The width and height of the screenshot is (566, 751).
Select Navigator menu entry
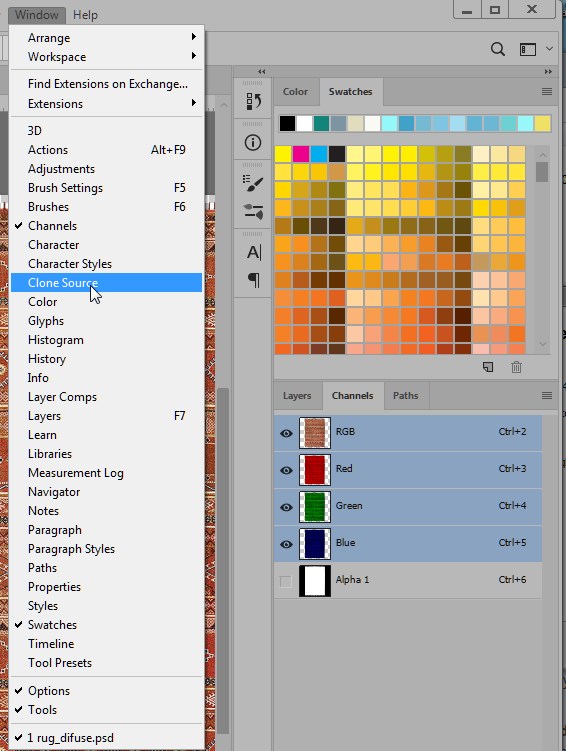106,492
